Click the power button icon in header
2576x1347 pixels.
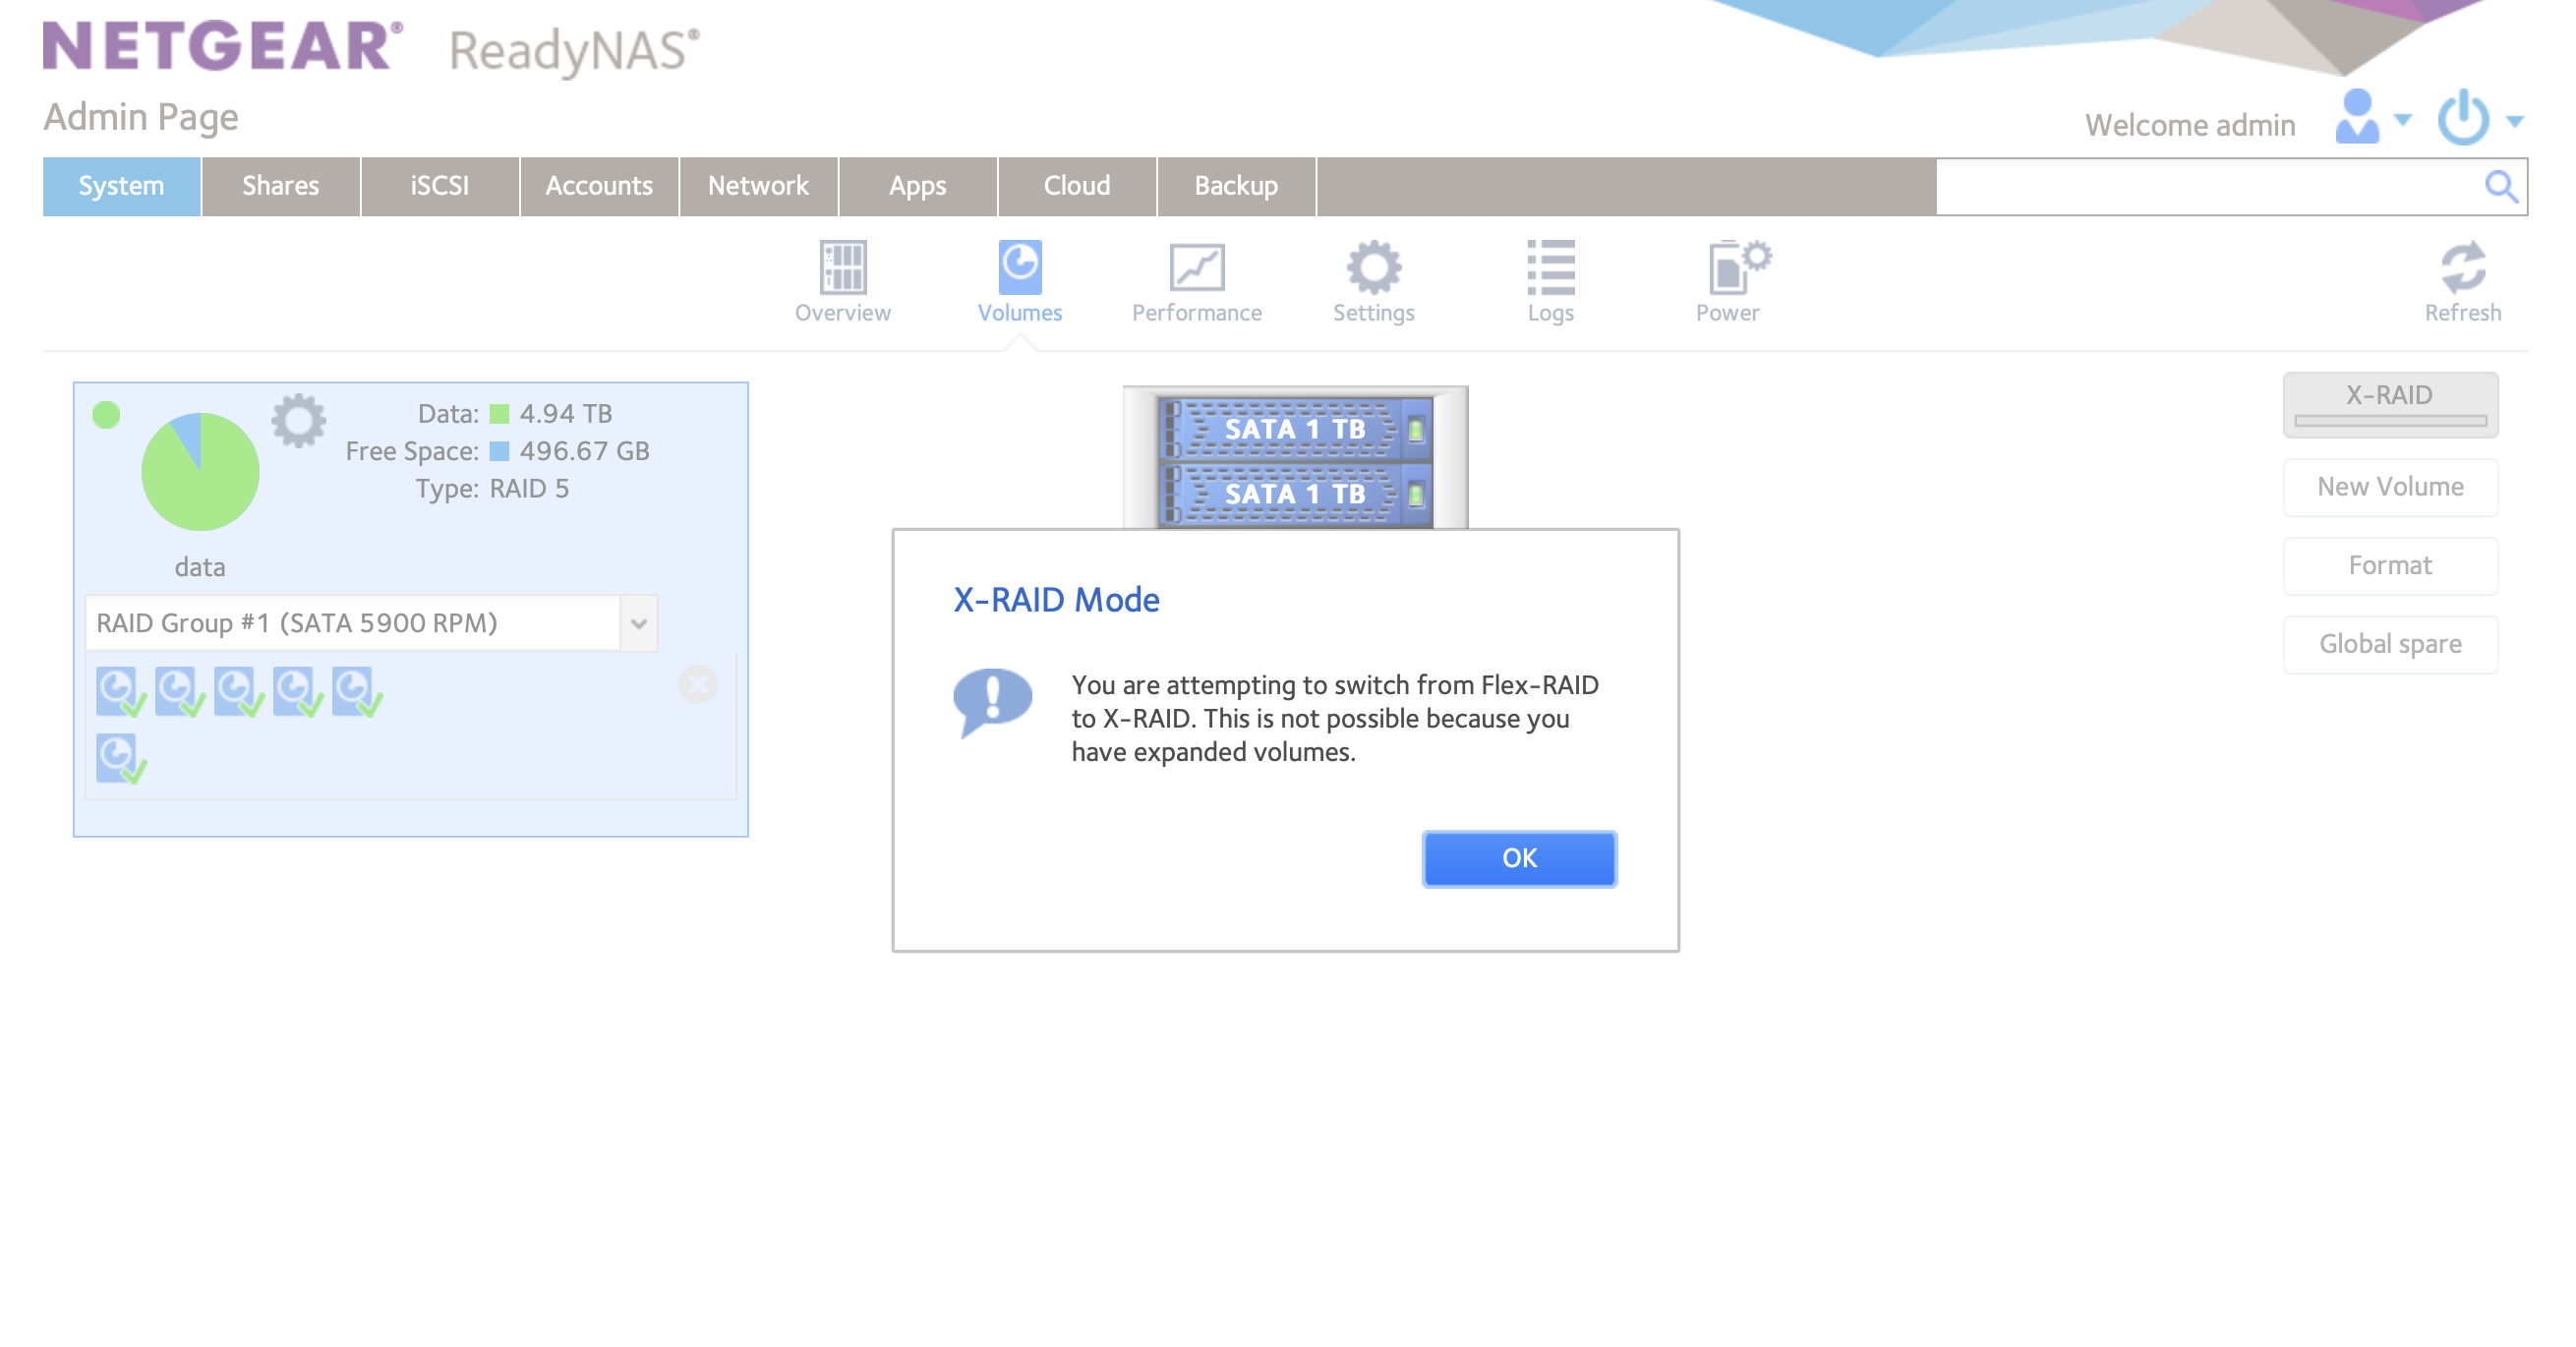point(2462,117)
